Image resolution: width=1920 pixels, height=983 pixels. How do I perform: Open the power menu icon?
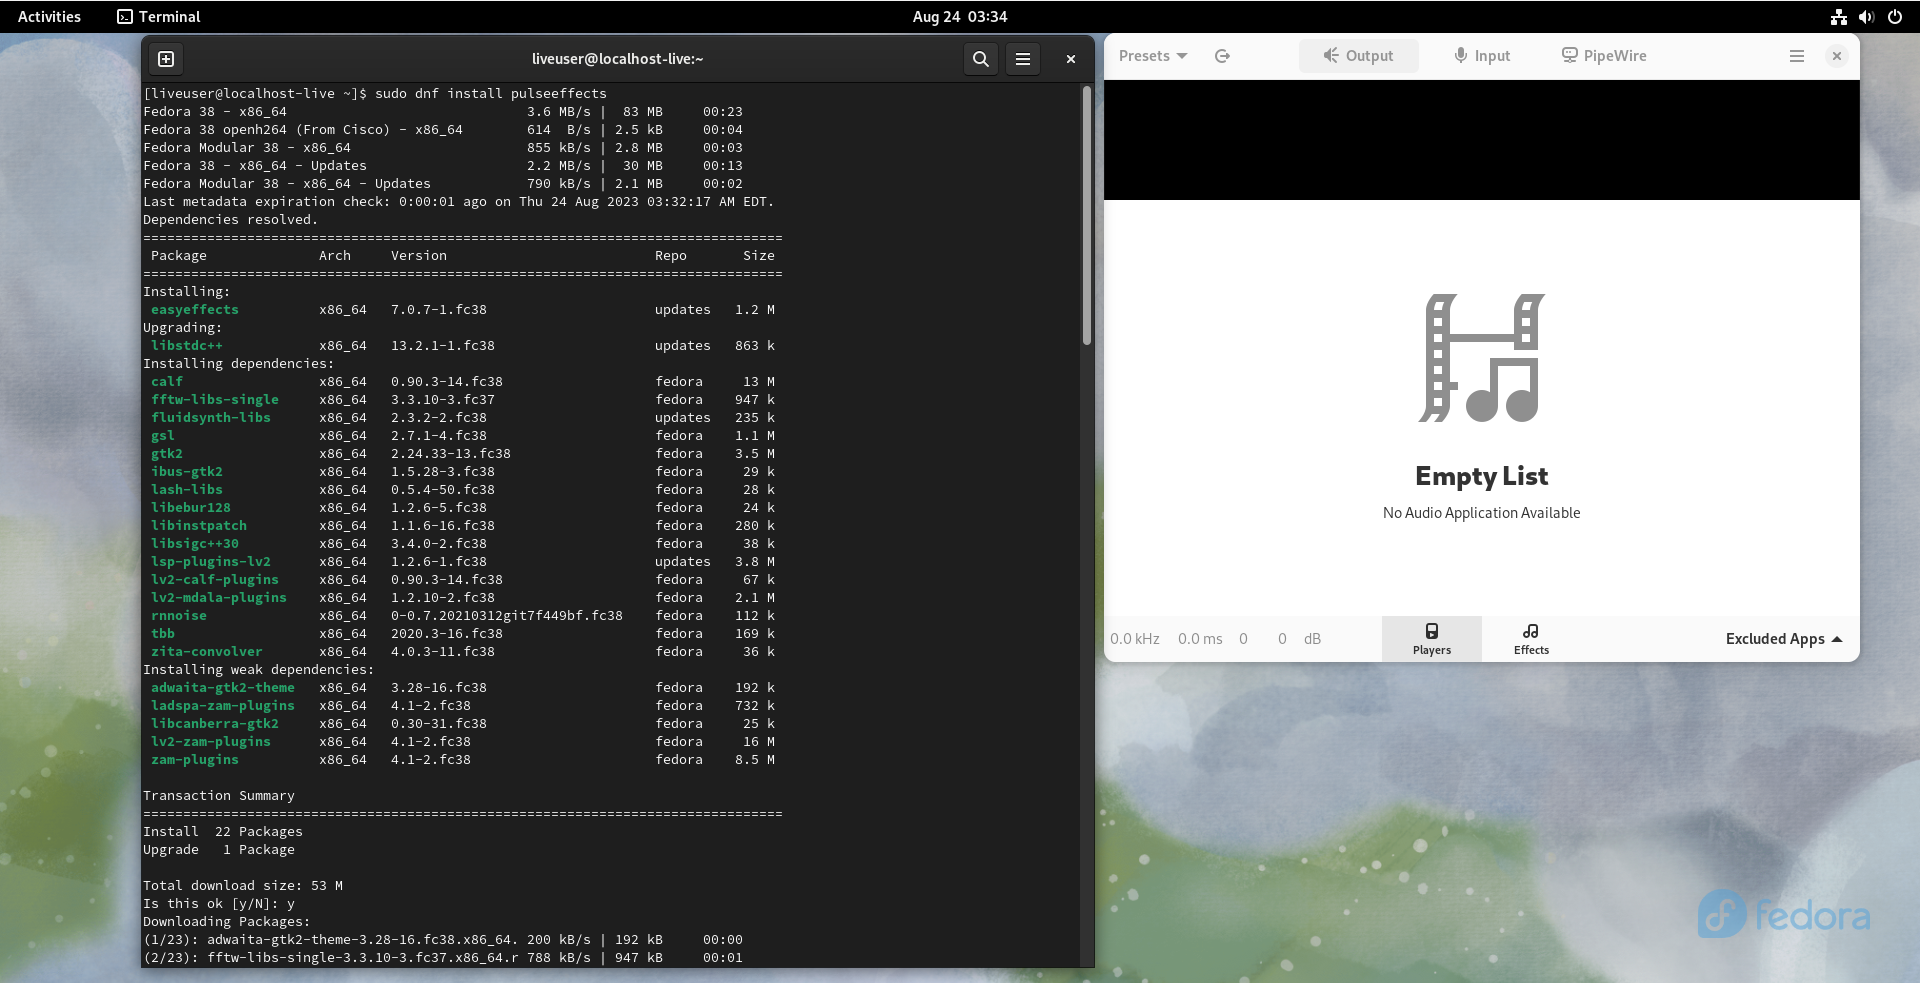point(1895,16)
